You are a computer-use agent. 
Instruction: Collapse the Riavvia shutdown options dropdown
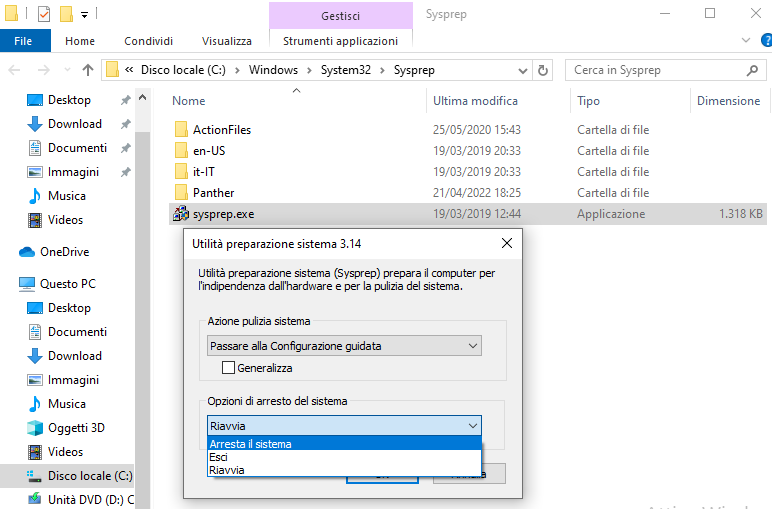pyautogui.click(x=473, y=426)
